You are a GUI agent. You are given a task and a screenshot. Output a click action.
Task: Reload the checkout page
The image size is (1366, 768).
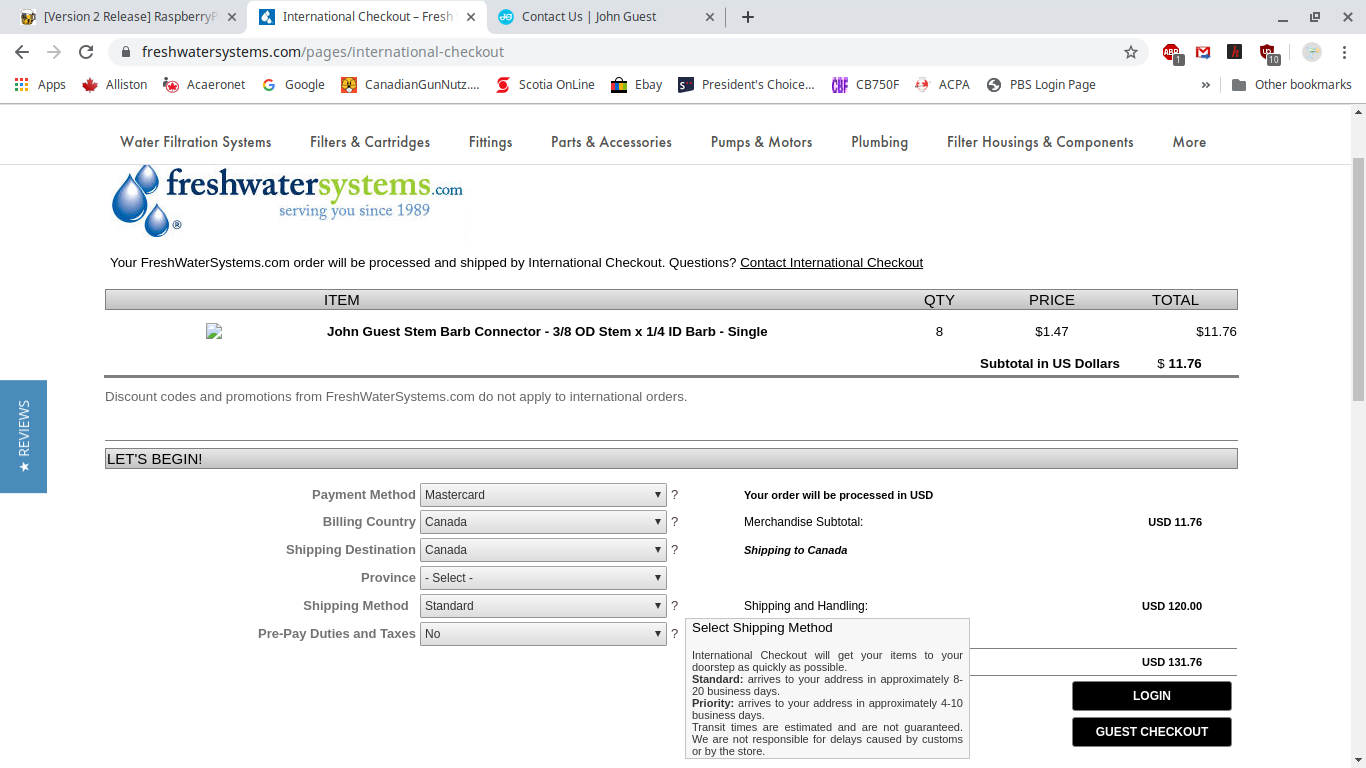[86, 52]
